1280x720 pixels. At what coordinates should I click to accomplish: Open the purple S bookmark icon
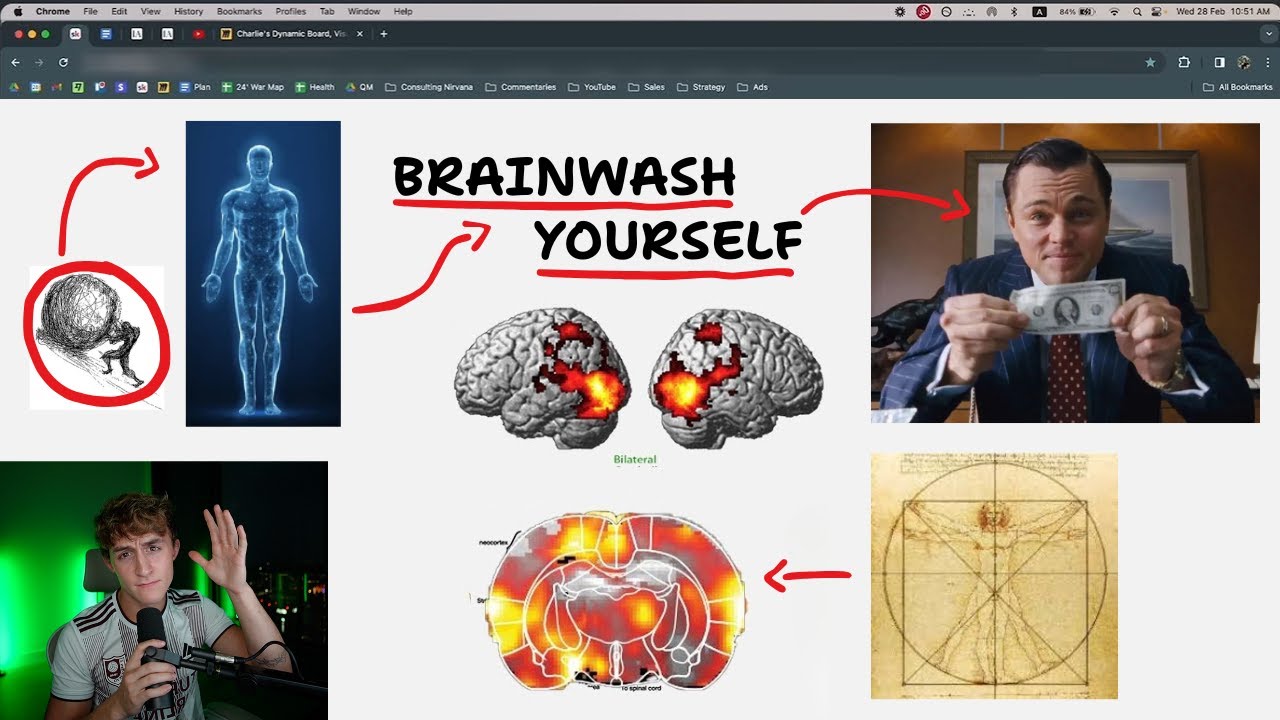point(121,87)
